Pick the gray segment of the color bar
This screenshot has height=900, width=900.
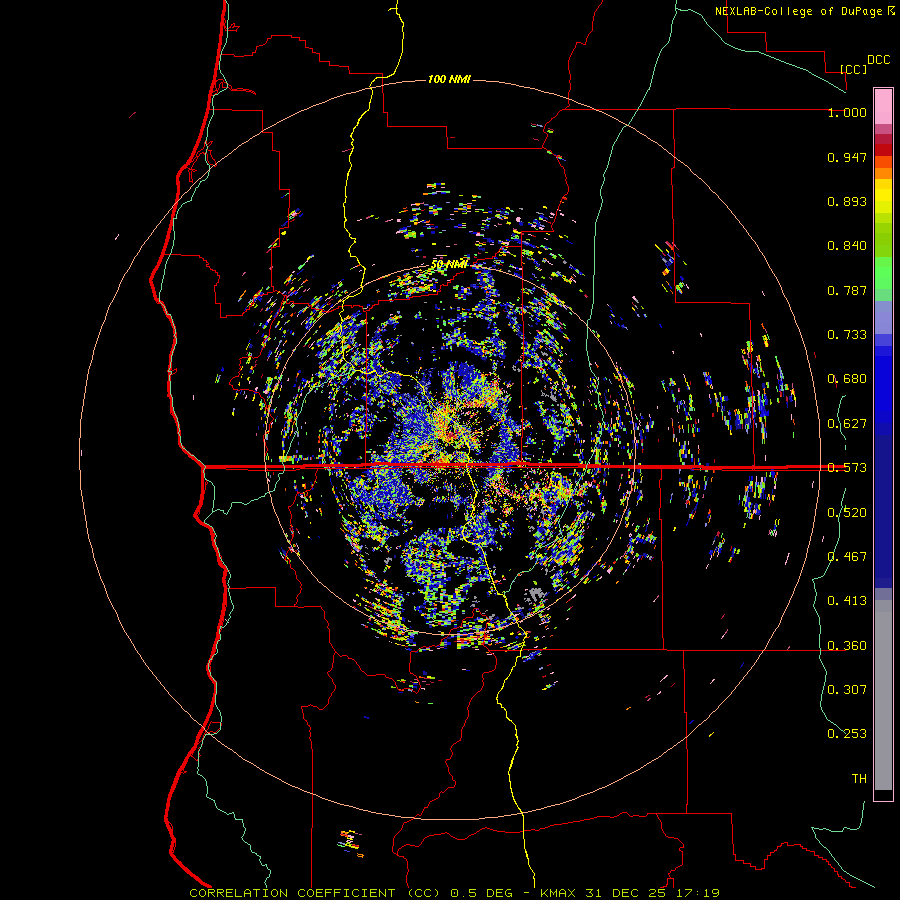[x=883, y=695]
